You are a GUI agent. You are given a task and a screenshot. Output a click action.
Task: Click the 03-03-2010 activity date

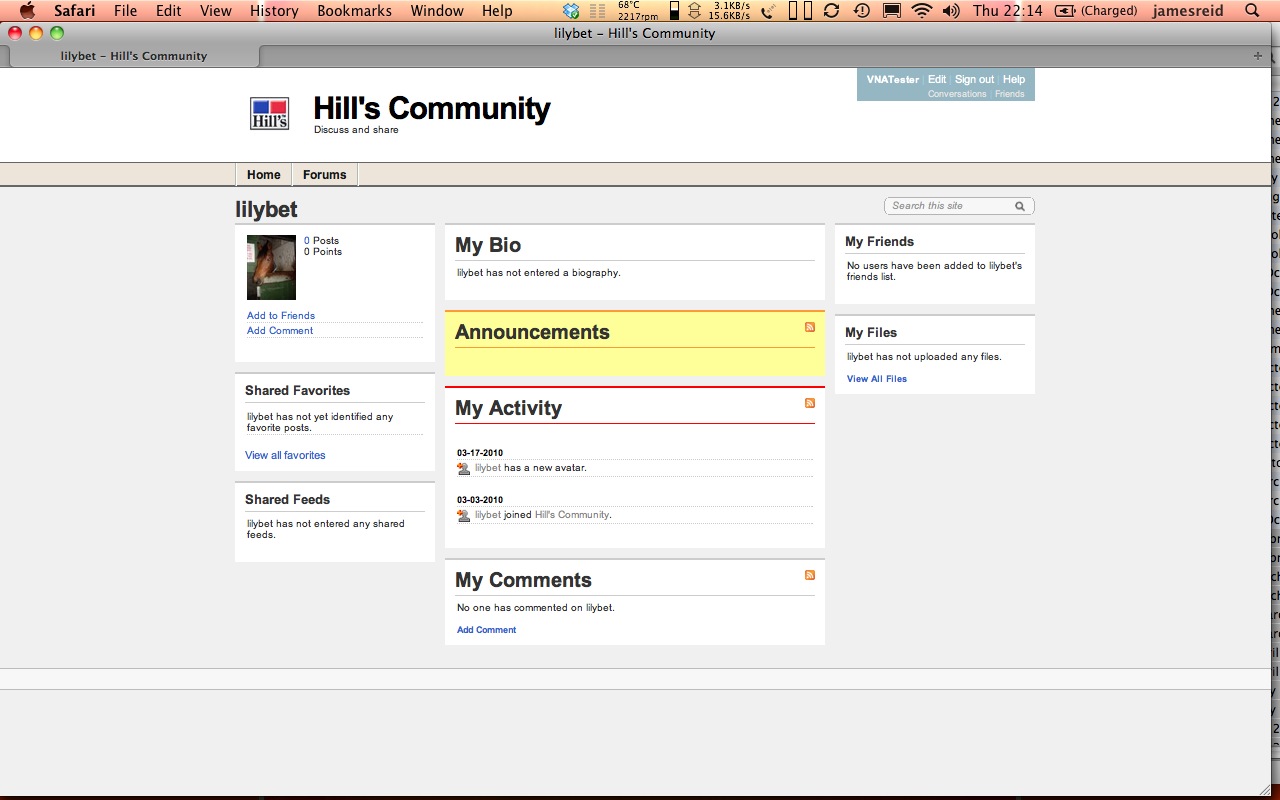pos(480,500)
